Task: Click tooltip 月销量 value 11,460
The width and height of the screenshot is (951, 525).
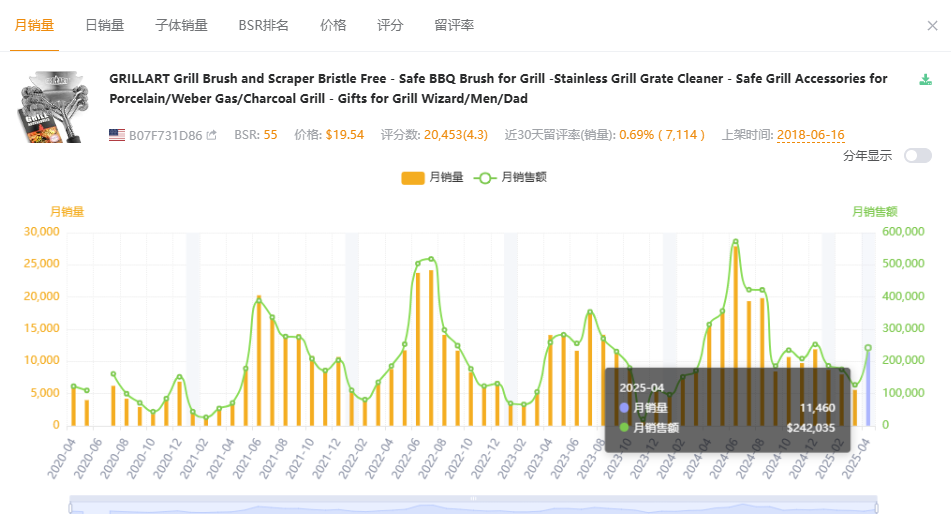Action: pyautogui.click(x=817, y=408)
